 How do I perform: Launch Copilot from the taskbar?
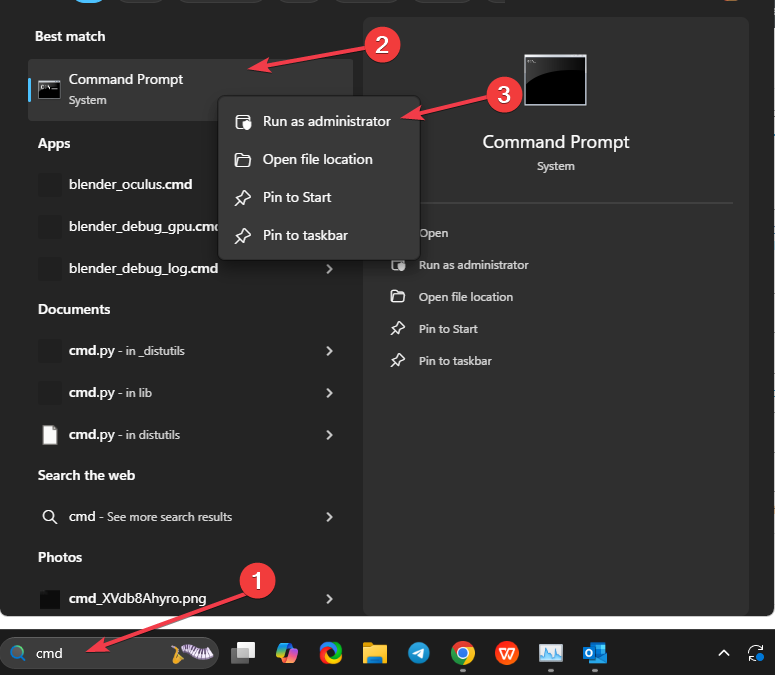[287, 653]
